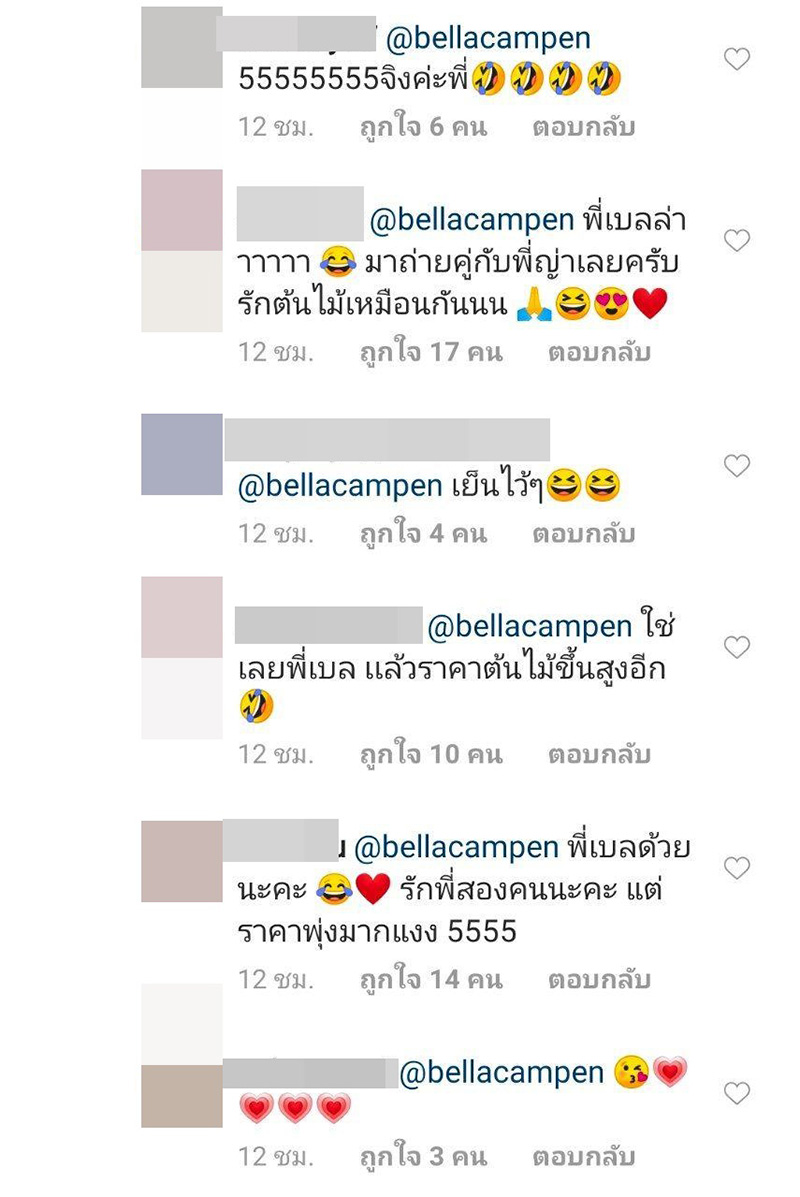
Task: Reply to the 'ราคาพุ่งมากแงง' comment
Action: coord(598,979)
